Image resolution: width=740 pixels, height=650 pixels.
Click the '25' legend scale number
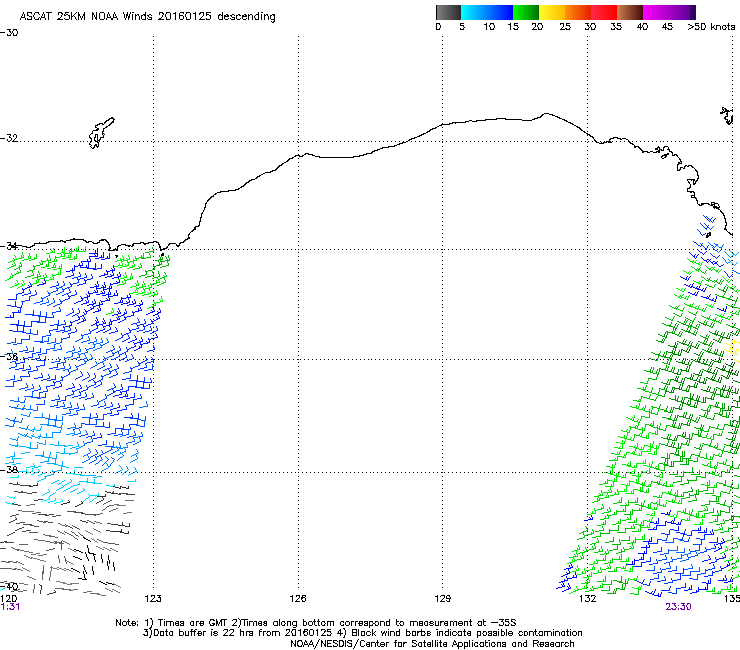tap(565, 27)
